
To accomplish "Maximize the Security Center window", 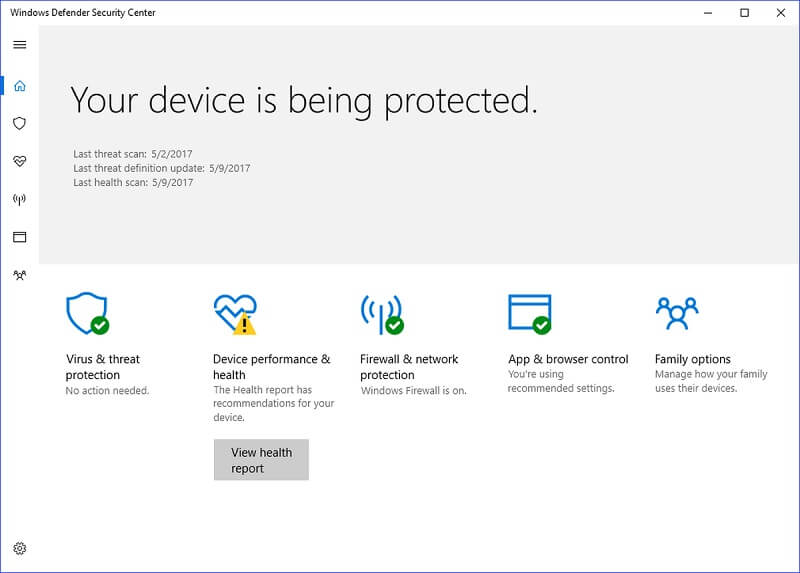I will tap(744, 13).
